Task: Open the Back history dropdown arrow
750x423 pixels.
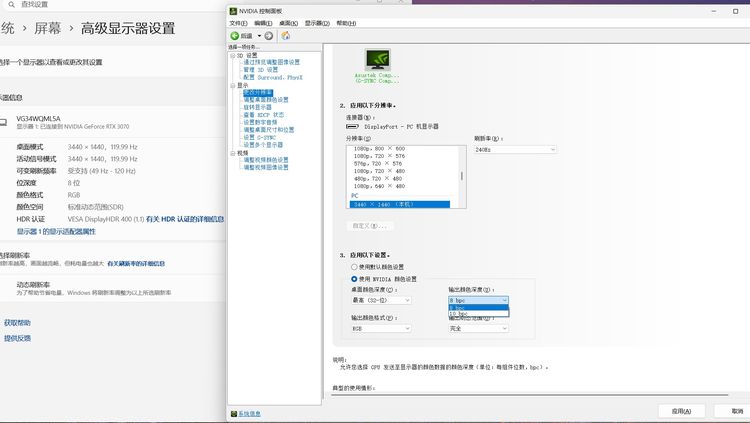Action: (x=259, y=36)
